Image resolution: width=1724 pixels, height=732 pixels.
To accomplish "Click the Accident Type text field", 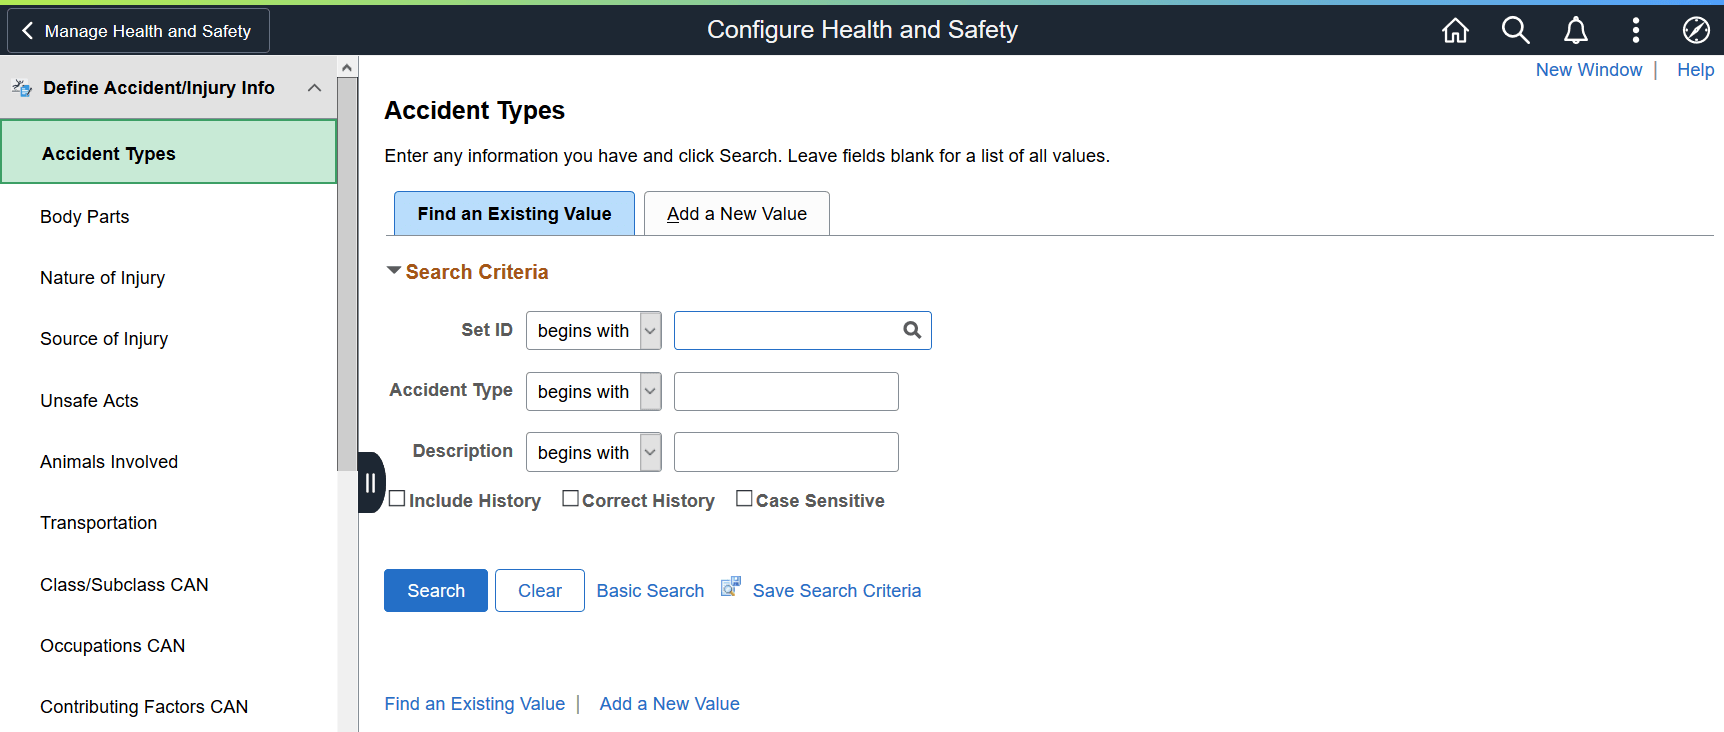I will click(786, 392).
